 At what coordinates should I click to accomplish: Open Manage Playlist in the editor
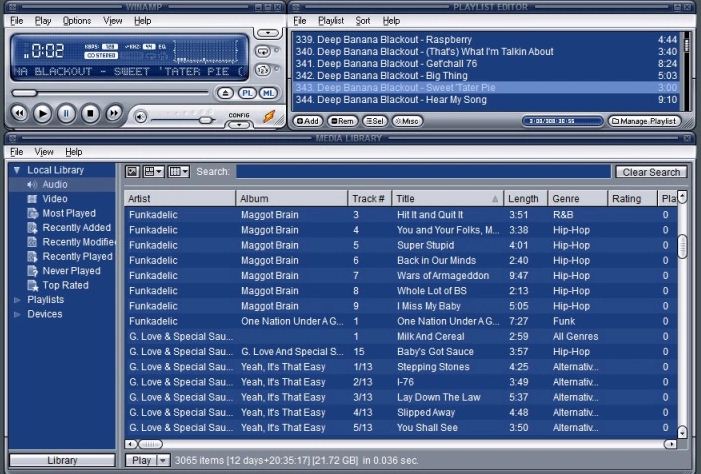click(644, 121)
